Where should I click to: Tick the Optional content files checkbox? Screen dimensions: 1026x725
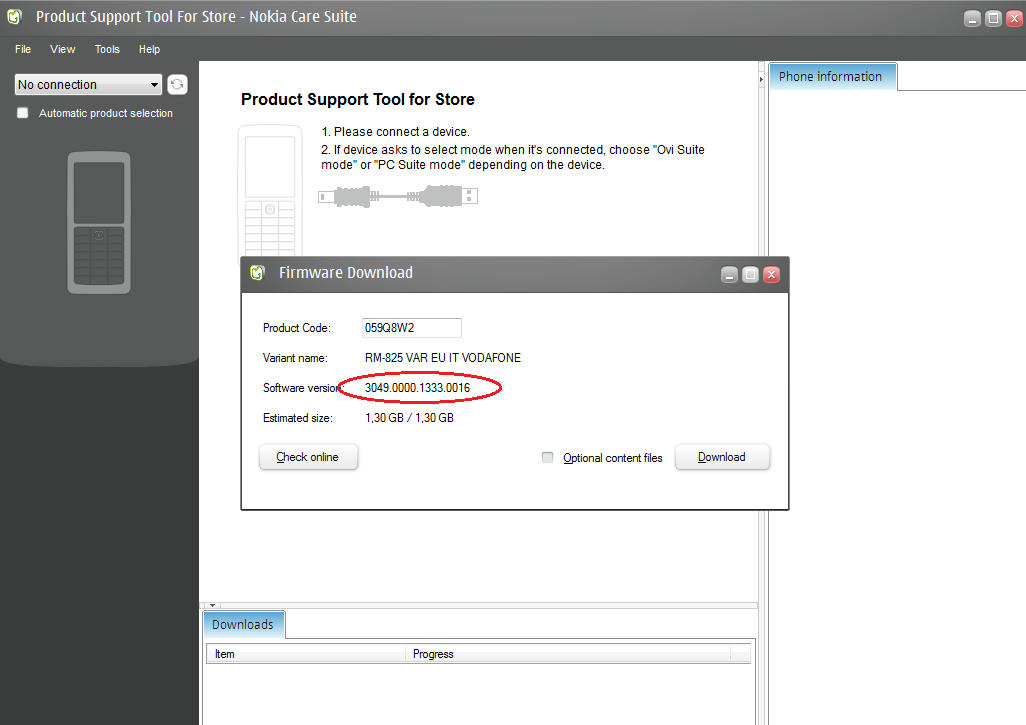(547, 458)
